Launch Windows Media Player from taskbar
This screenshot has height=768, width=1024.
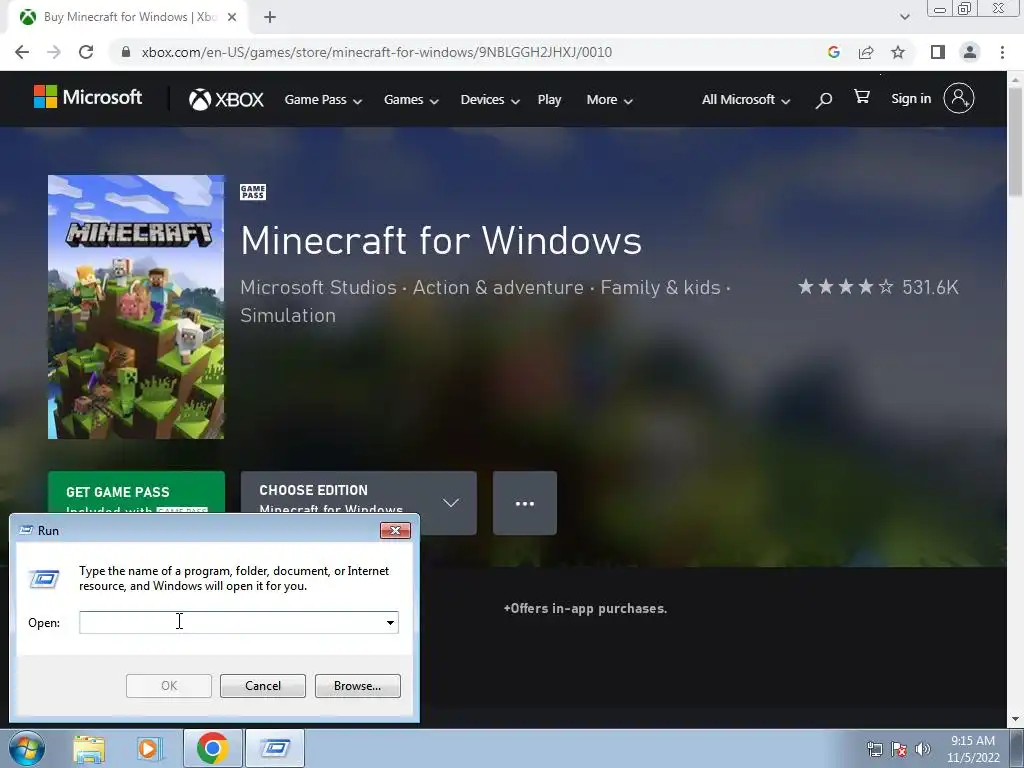[x=149, y=748]
